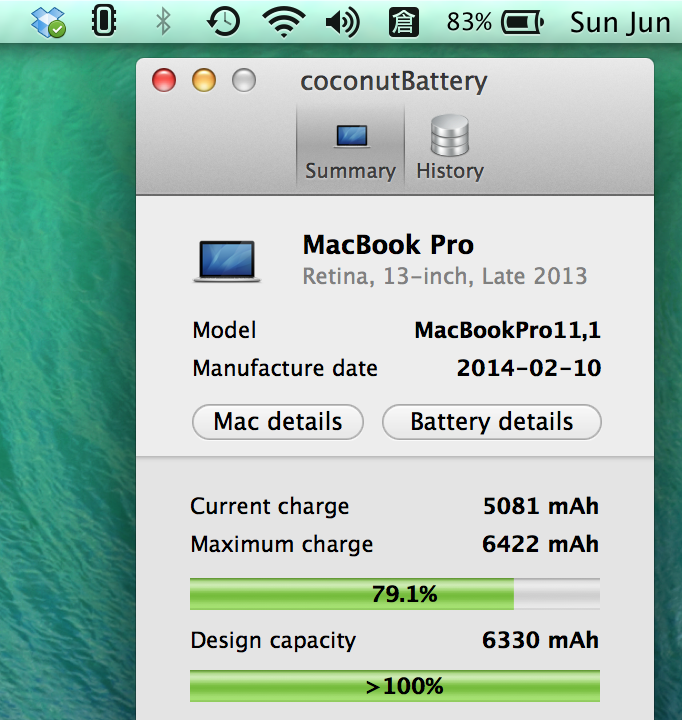Click the MacBookPro11,1 model value
The width and height of the screenshot is (682, 720).
[x=507, y=330]
